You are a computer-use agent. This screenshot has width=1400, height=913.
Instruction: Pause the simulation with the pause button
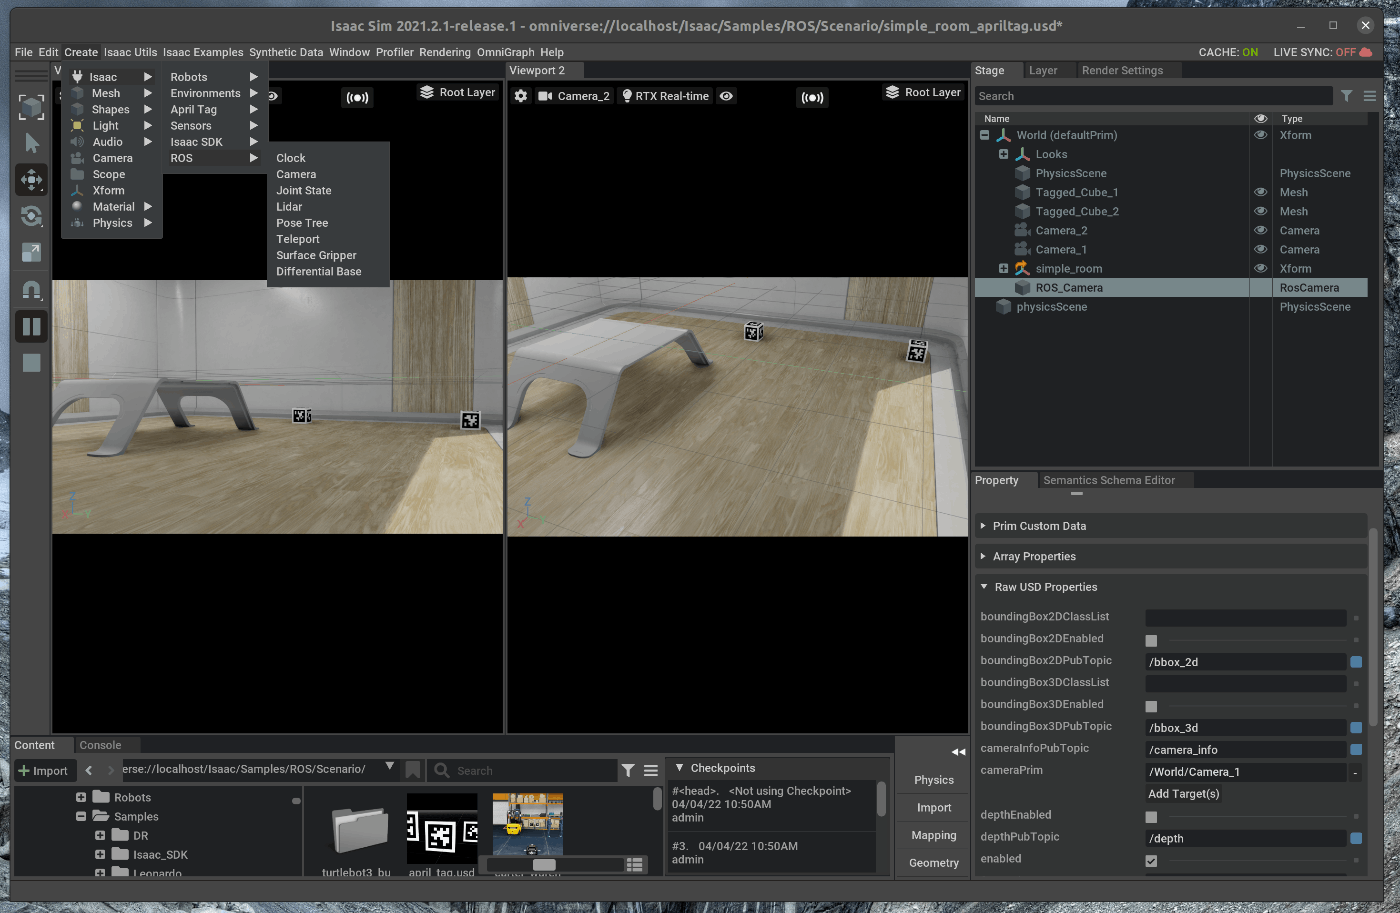pos(32,326)
